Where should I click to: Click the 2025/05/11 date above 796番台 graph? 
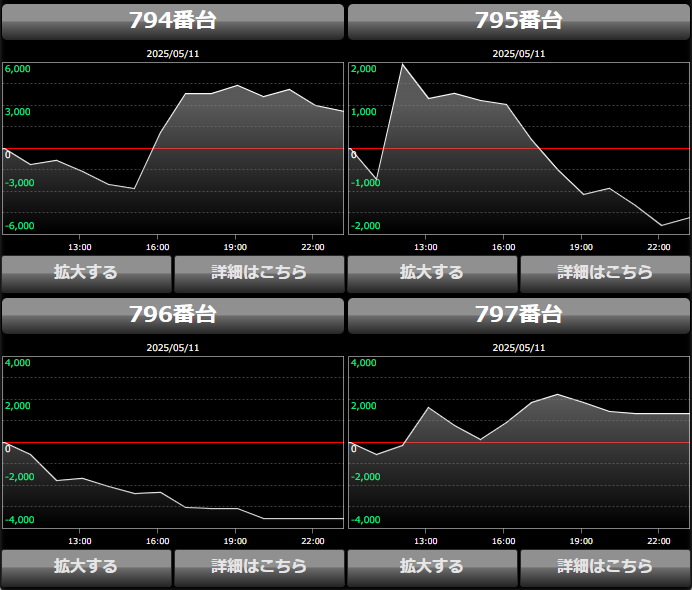pos(173,348)
